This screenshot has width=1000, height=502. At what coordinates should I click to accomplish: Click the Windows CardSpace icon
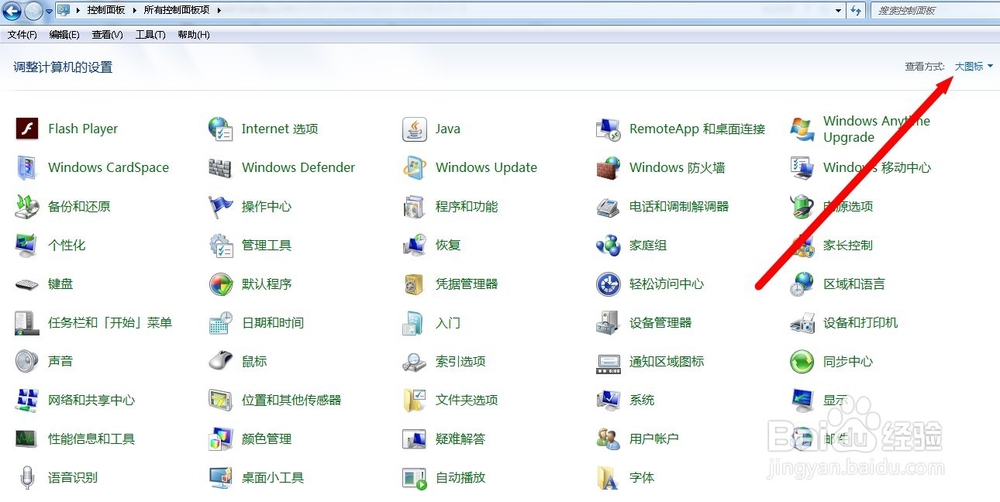tap(27, 168)
